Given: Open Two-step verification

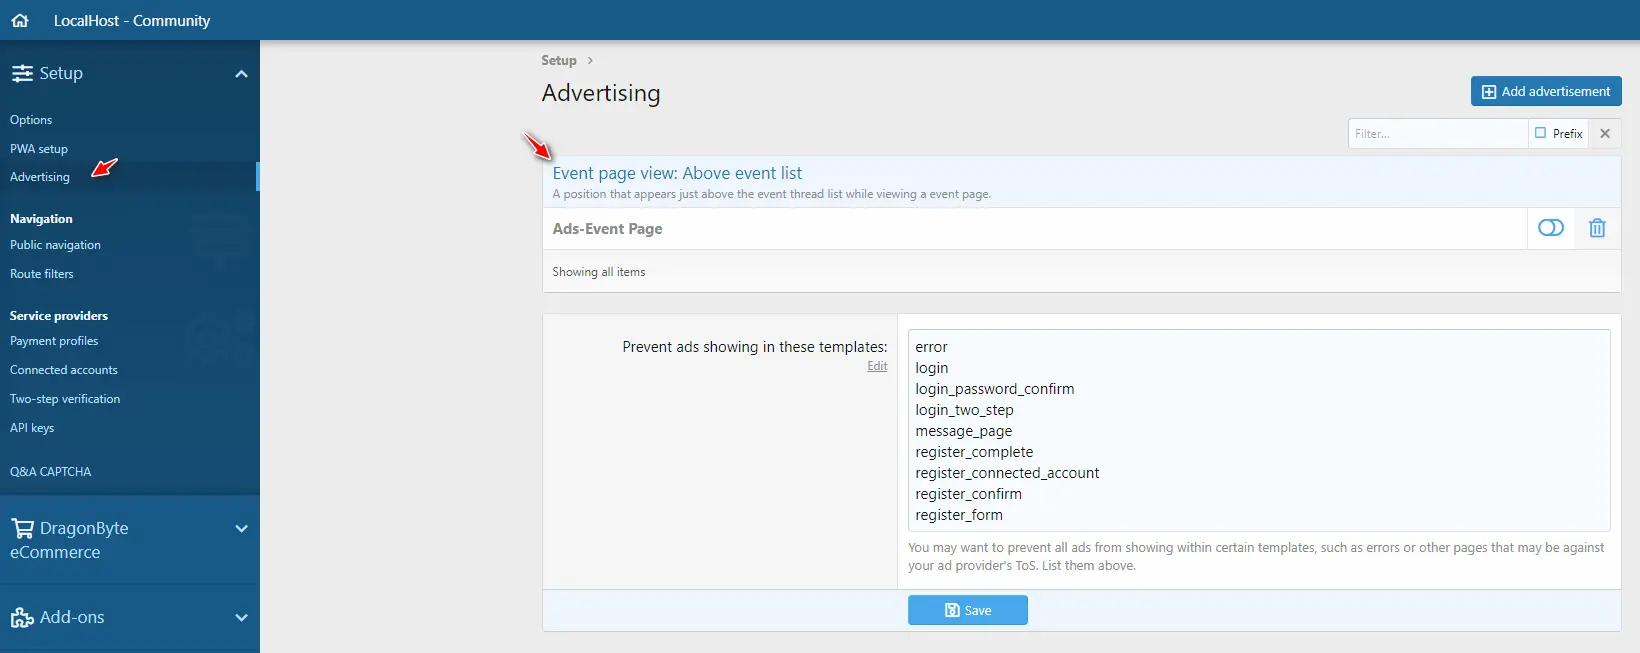Looking at the screenshot, I should 65,399.
